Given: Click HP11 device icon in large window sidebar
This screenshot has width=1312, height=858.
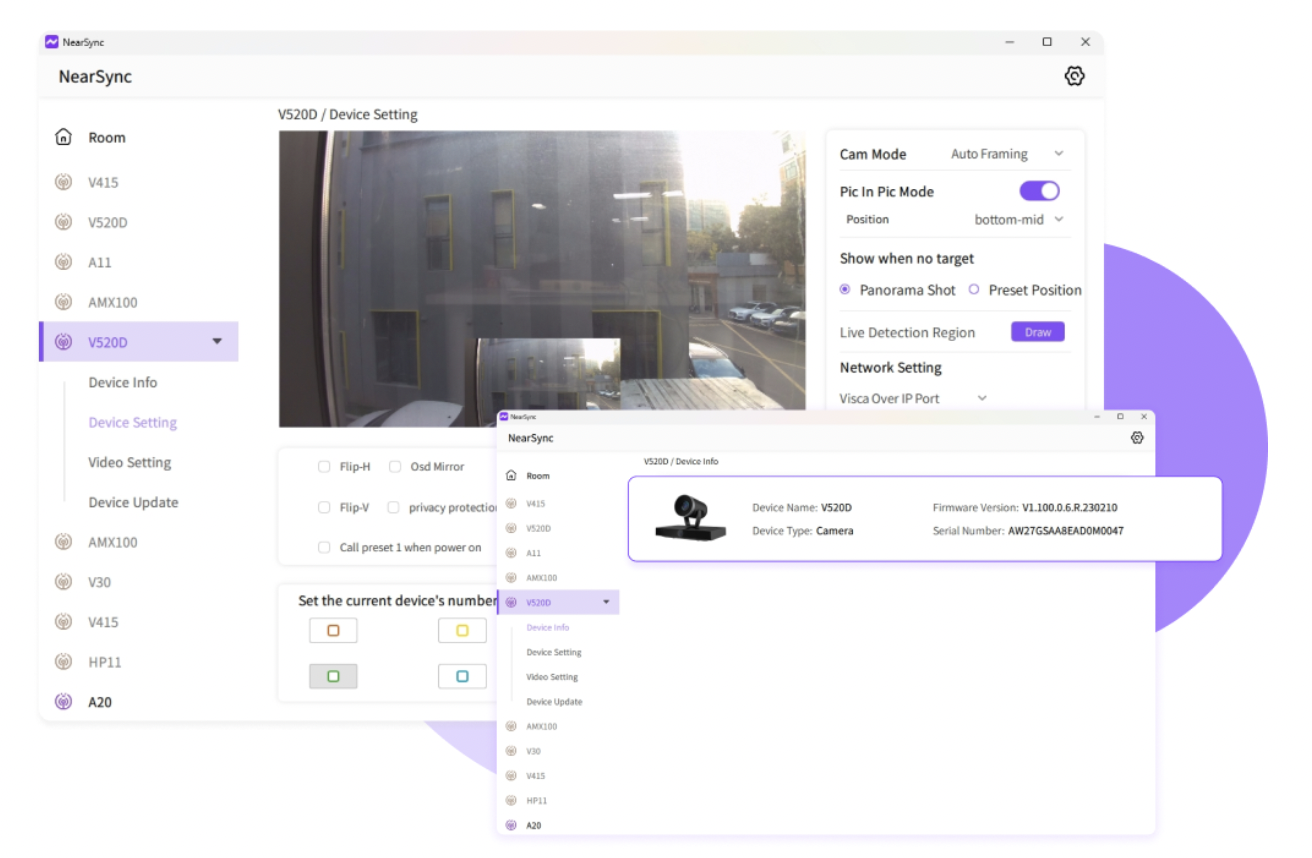Looking at the screenshot, I should tap(63, 662).
